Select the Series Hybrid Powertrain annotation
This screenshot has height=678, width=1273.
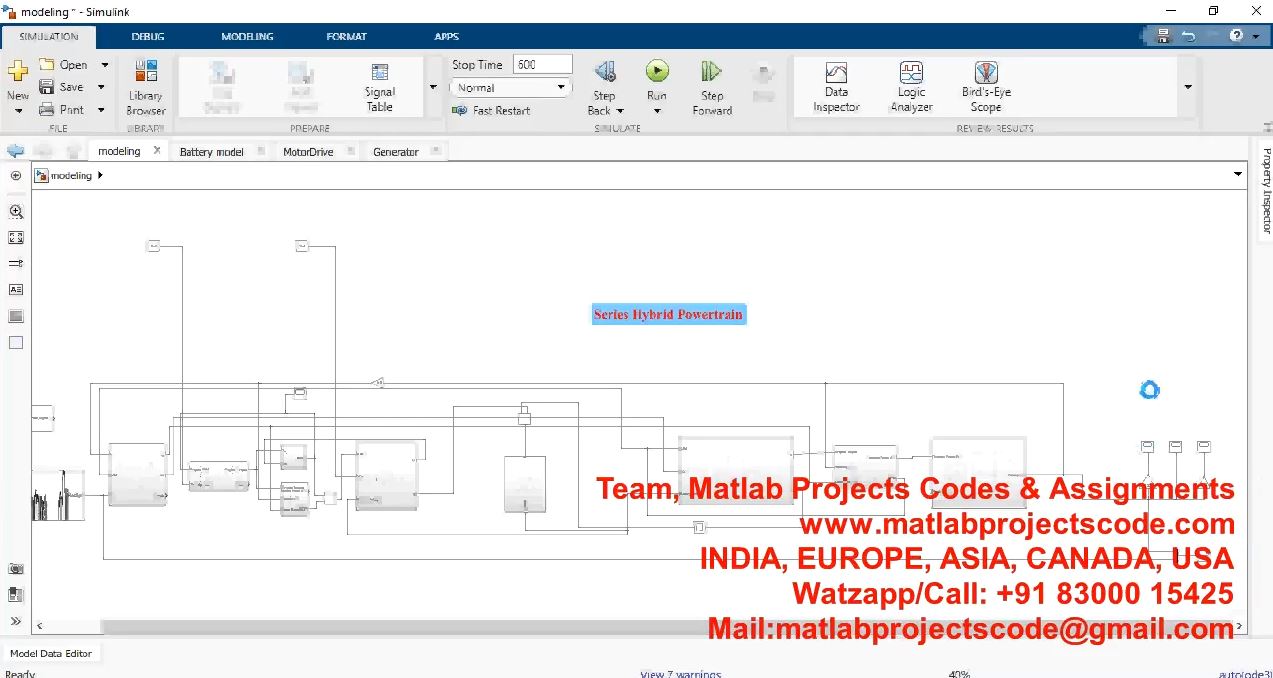[668, 314]
